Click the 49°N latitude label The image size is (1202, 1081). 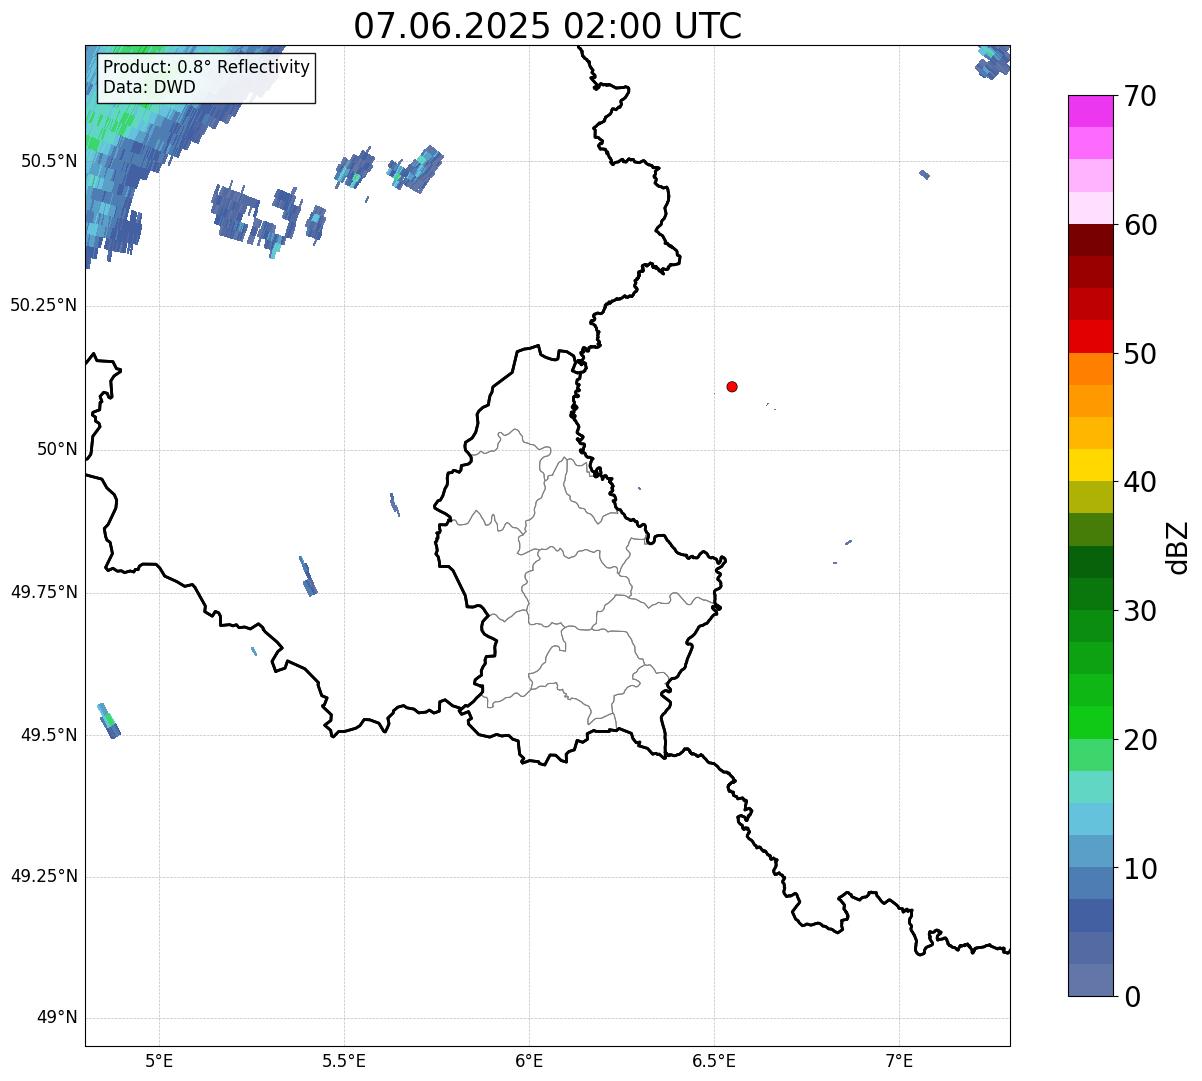click(57, 1018)
